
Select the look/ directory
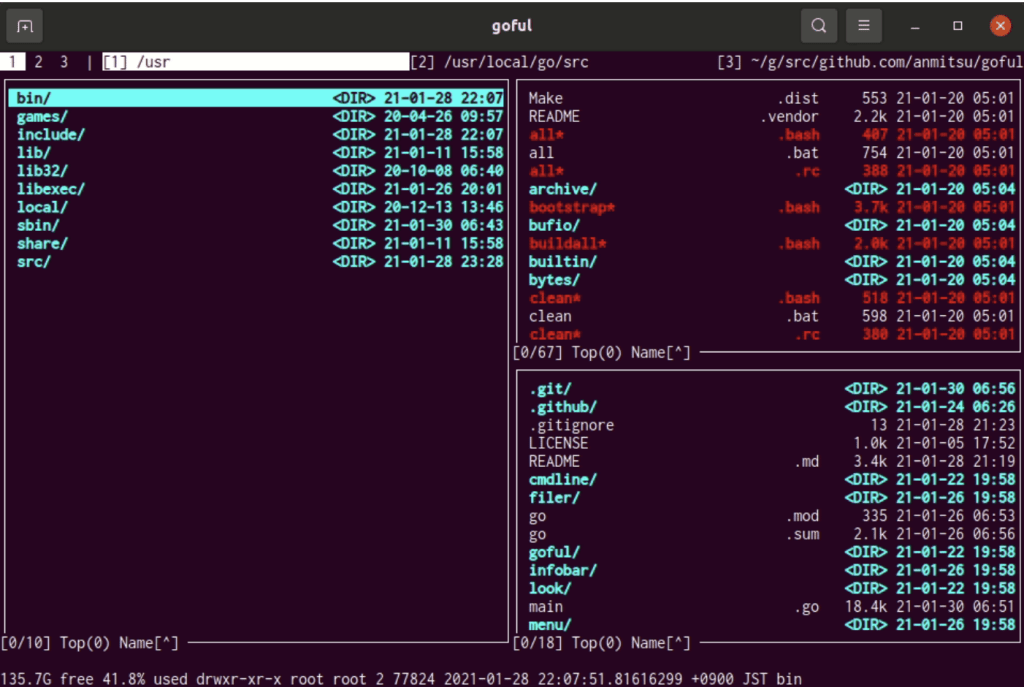tap(771, 589)
